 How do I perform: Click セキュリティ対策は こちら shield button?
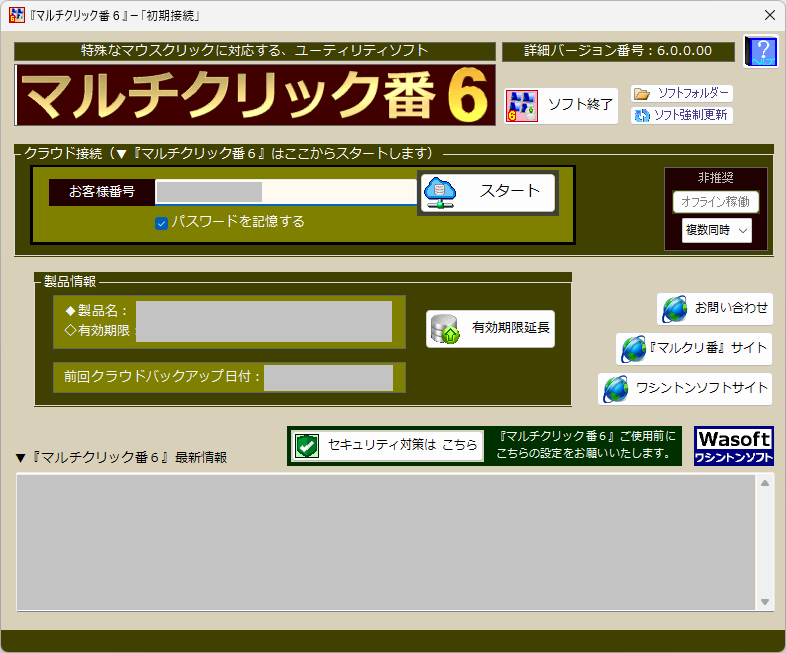tap(387, 446)
